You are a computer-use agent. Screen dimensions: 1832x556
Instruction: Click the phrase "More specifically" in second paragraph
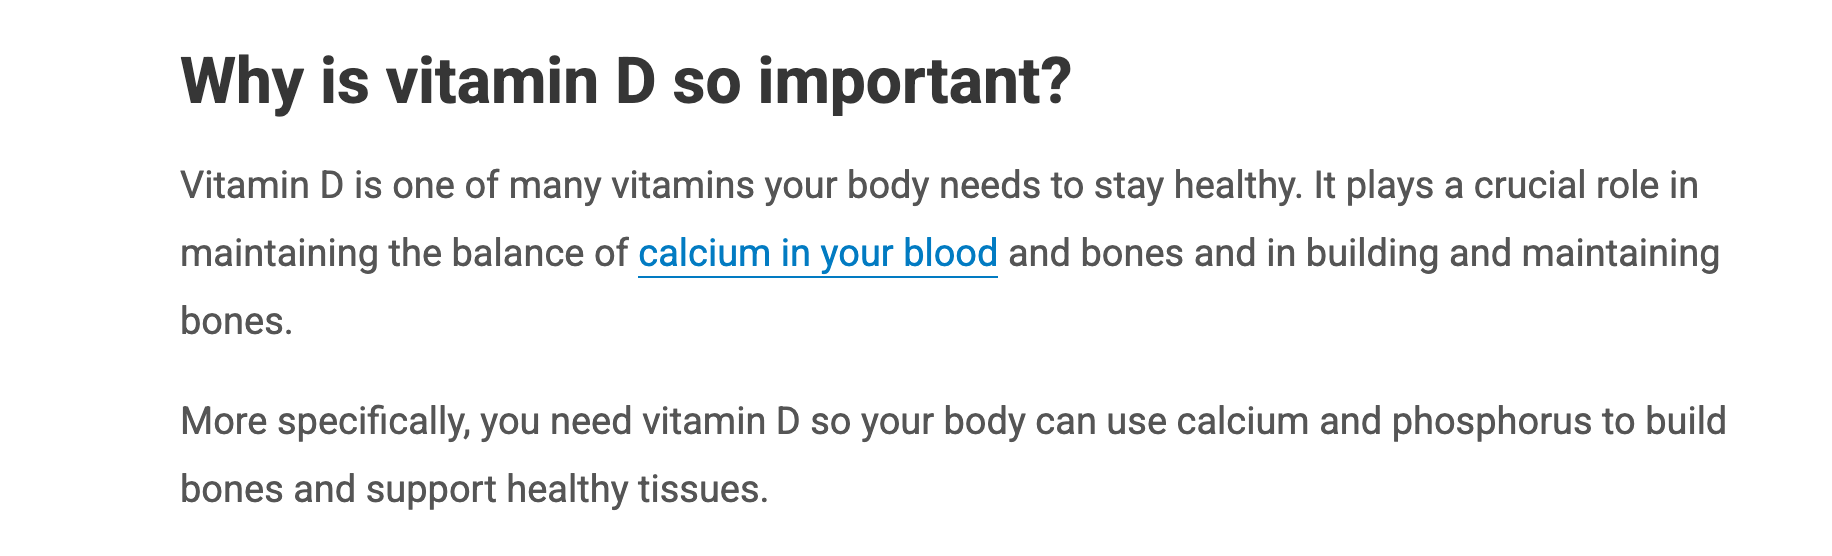coord(323,422)
